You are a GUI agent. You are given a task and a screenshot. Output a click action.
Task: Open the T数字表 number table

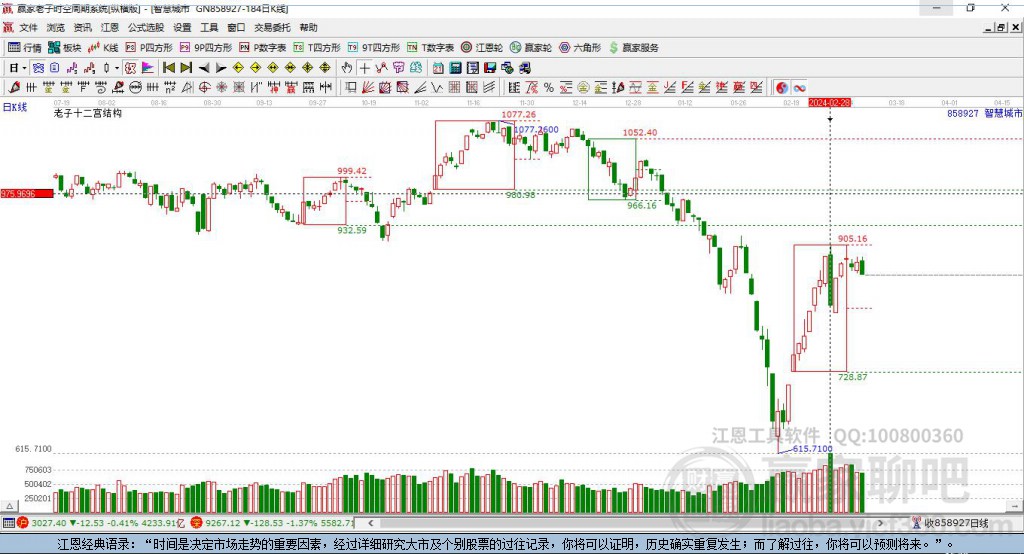[430, 48]
